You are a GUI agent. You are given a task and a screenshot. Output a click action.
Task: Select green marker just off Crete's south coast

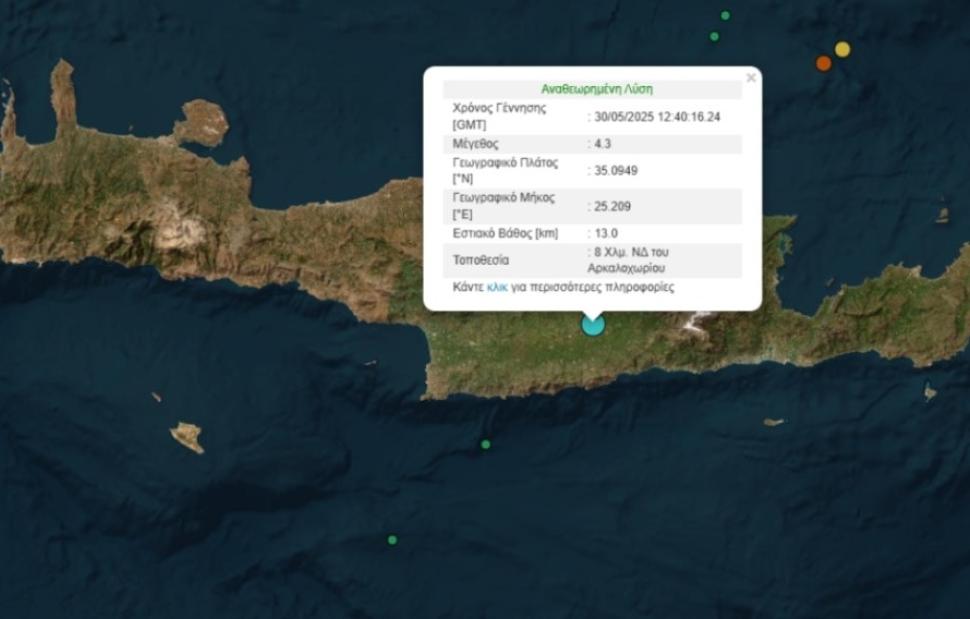pos(486,444)
